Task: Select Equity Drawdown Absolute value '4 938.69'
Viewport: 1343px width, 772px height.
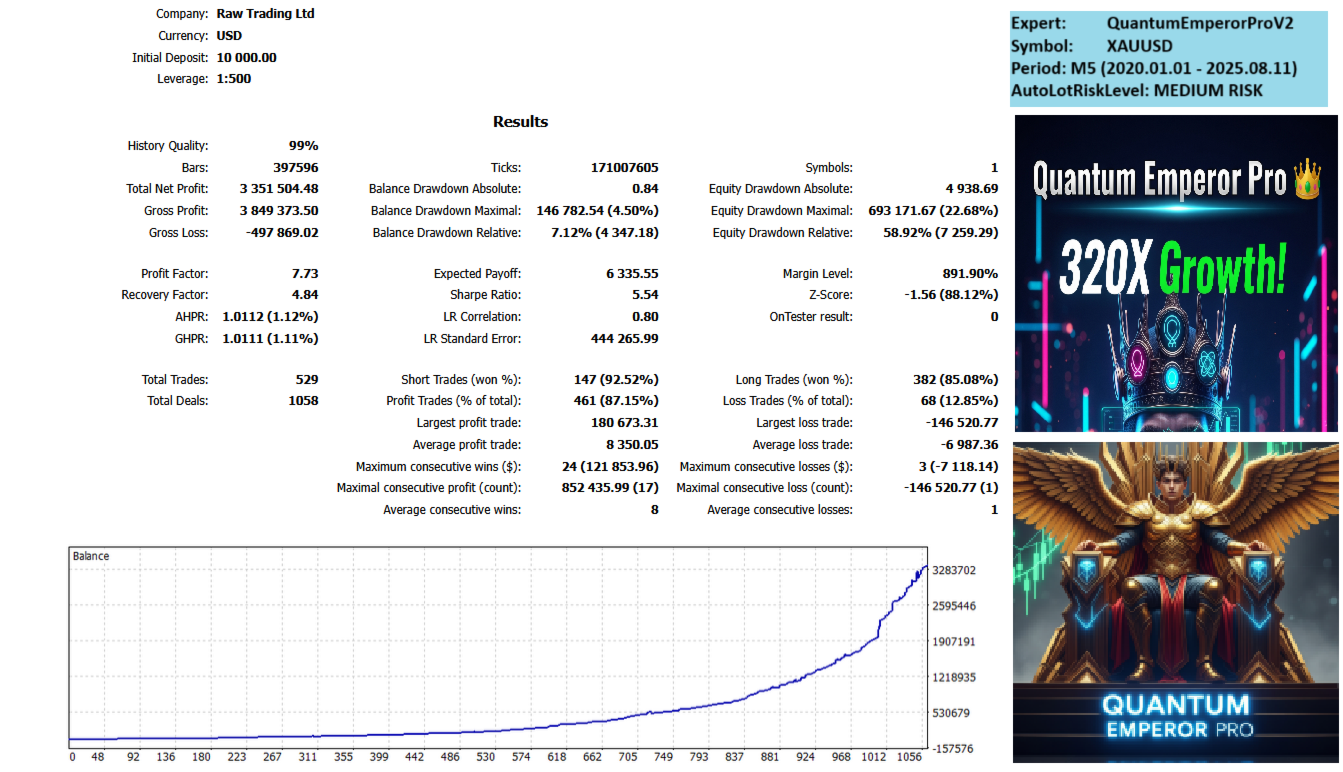Action: (971, 189)
